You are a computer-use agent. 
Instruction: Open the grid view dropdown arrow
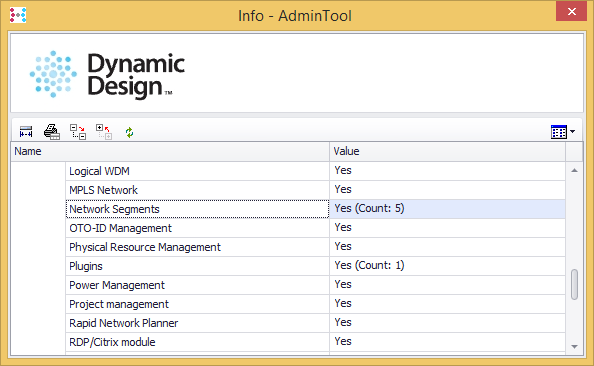coord(572,131)
